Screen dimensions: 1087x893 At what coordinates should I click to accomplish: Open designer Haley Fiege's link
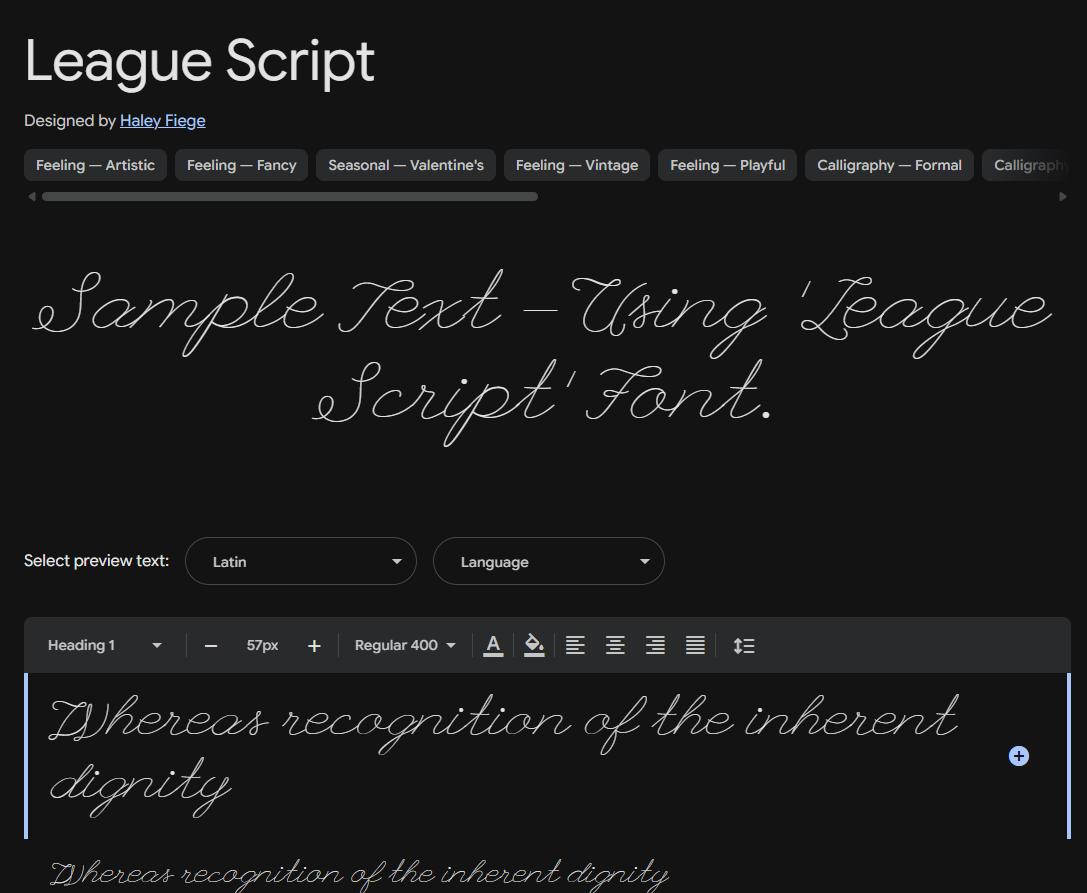(162, 121)
